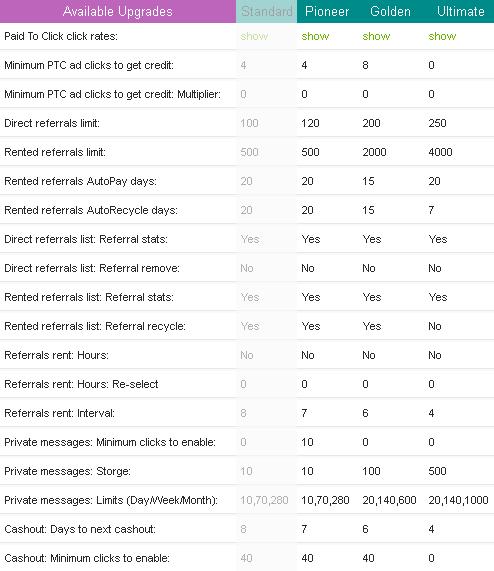
Task: Show click rates for Ultimate membership
Action: point(442,36)
